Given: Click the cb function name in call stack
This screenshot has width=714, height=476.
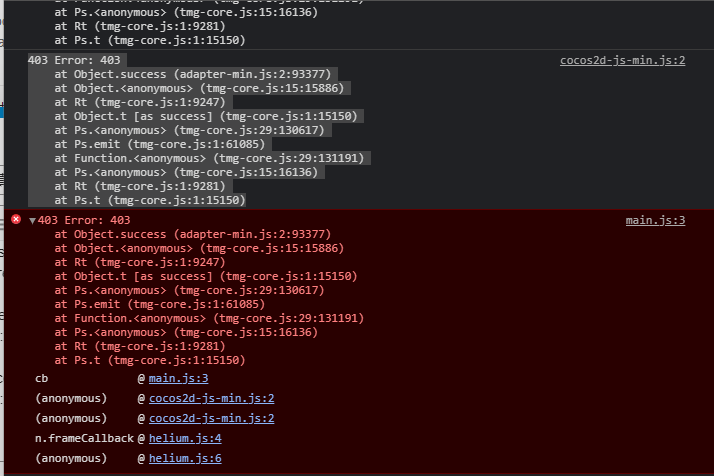Looking at the screenshot, I should 42,378.
